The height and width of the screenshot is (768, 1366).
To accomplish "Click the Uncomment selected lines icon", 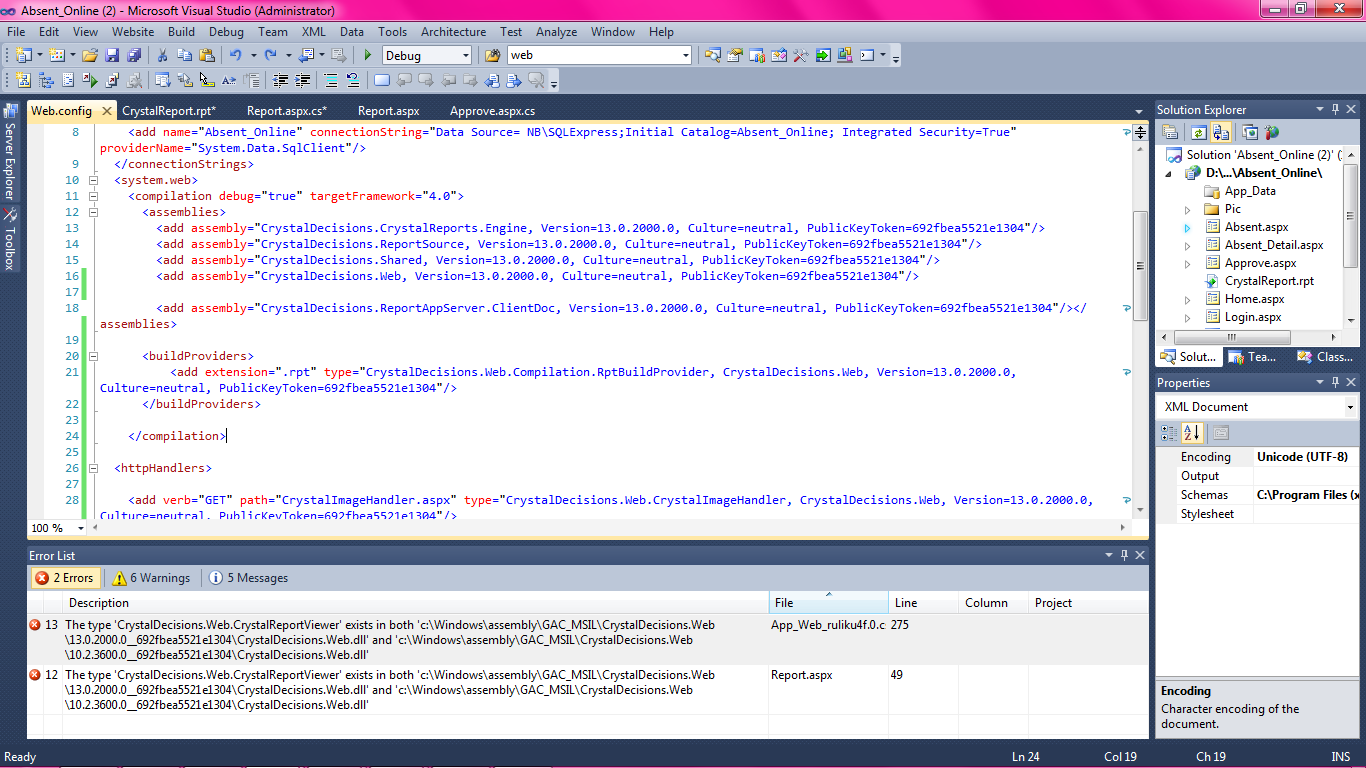I will pyautogui.click(x=352, y=81).
